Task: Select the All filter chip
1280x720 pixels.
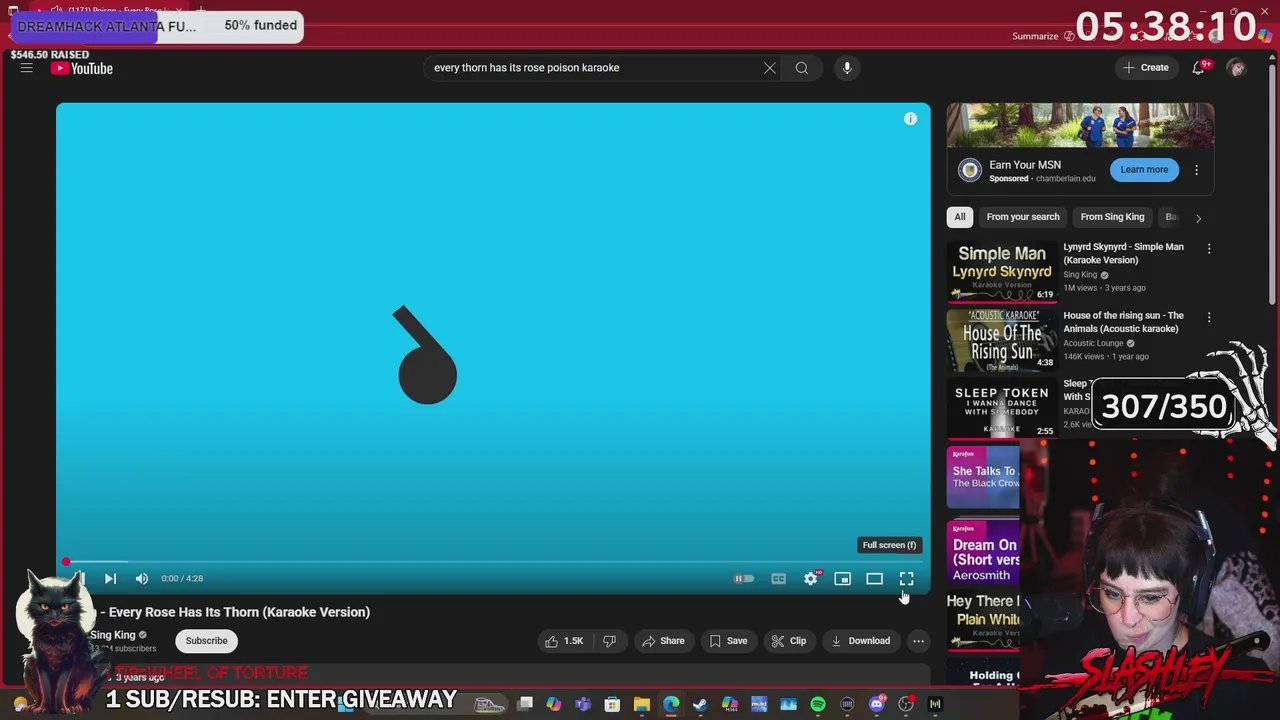Action: click(x=960, y=217)
